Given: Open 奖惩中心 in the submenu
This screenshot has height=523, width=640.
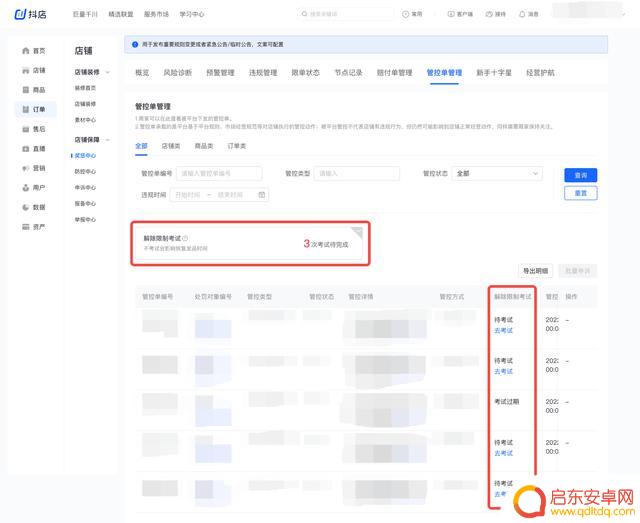Looking at the screenshot, I should pyautogui.click(x=85, y=156).
